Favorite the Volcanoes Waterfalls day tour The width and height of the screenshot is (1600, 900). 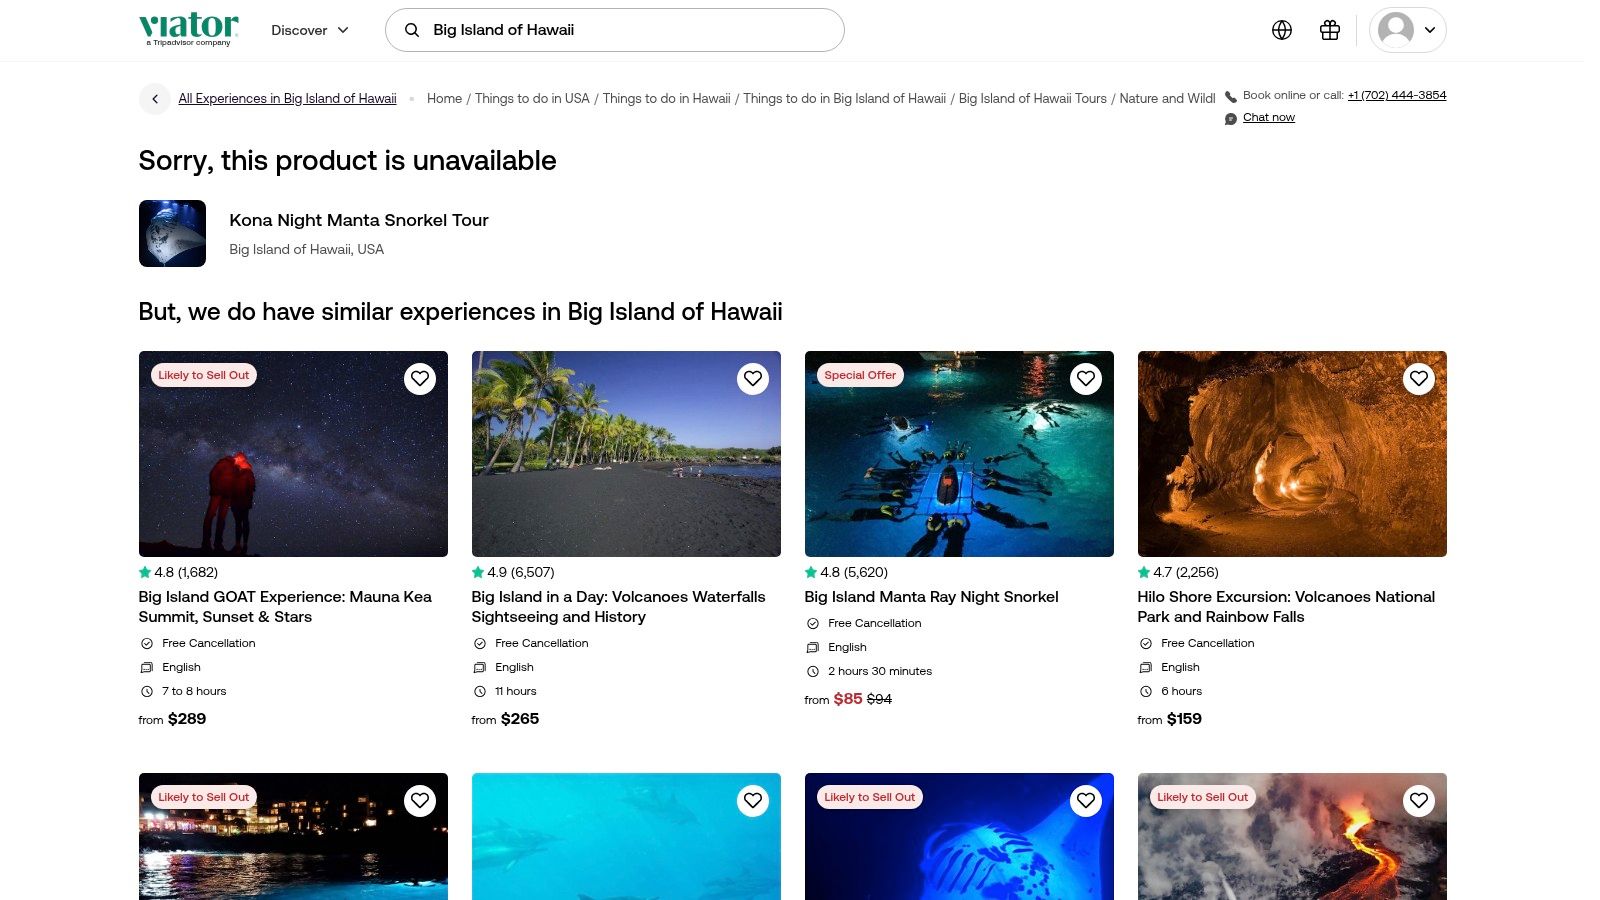tap(753, 379)
